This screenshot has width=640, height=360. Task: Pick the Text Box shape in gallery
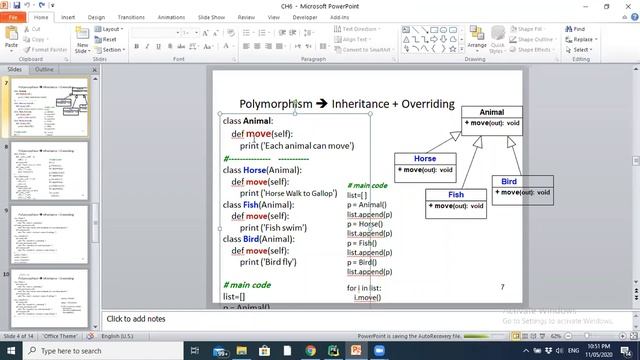coord(406,30)
